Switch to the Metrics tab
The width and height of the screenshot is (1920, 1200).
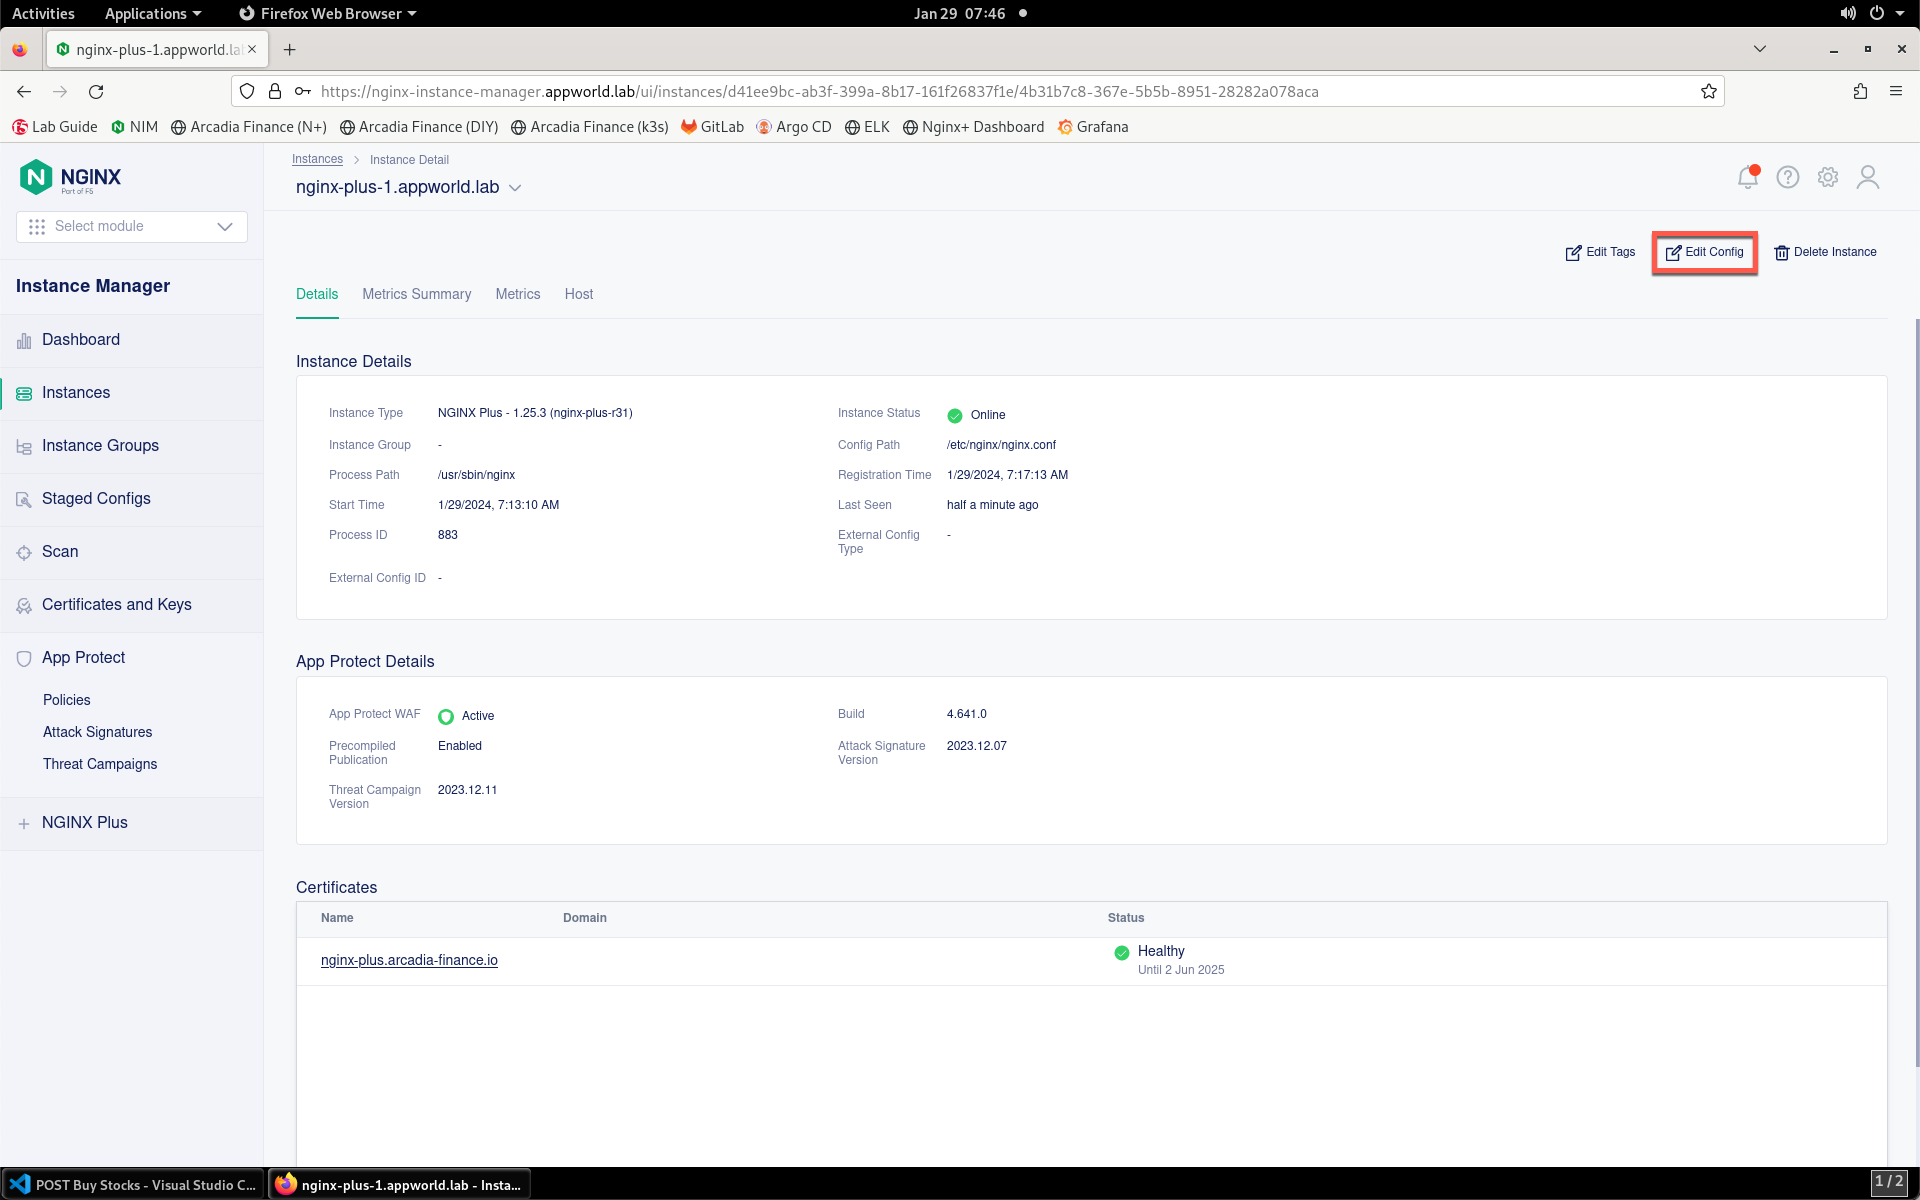point(518,294)
